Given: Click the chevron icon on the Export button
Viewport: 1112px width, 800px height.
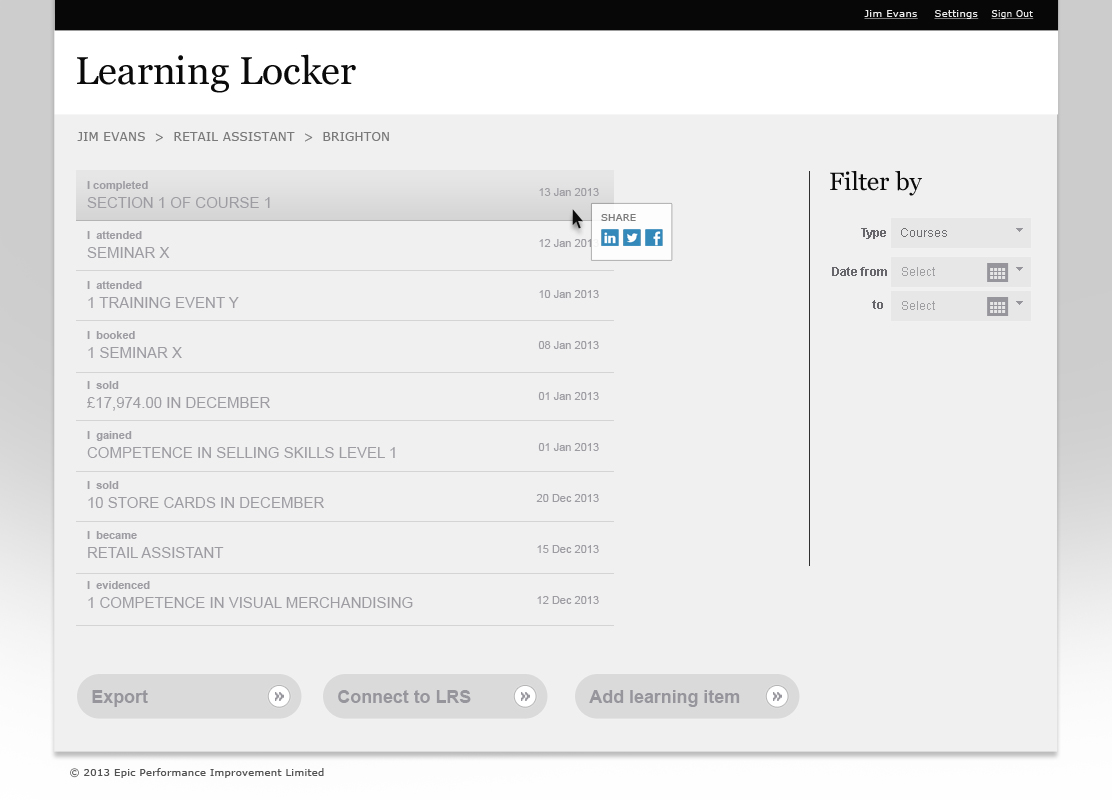Looking at the screenshot, I should point(278,696).
